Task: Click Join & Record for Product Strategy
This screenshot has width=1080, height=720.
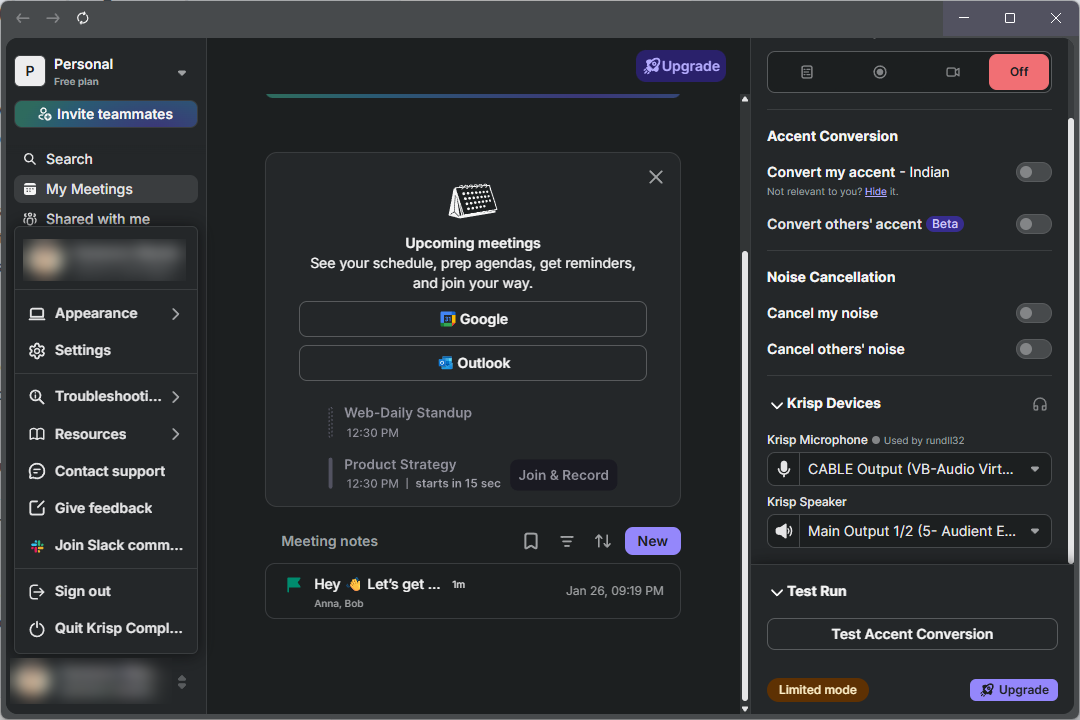Action: click(563, 475)
